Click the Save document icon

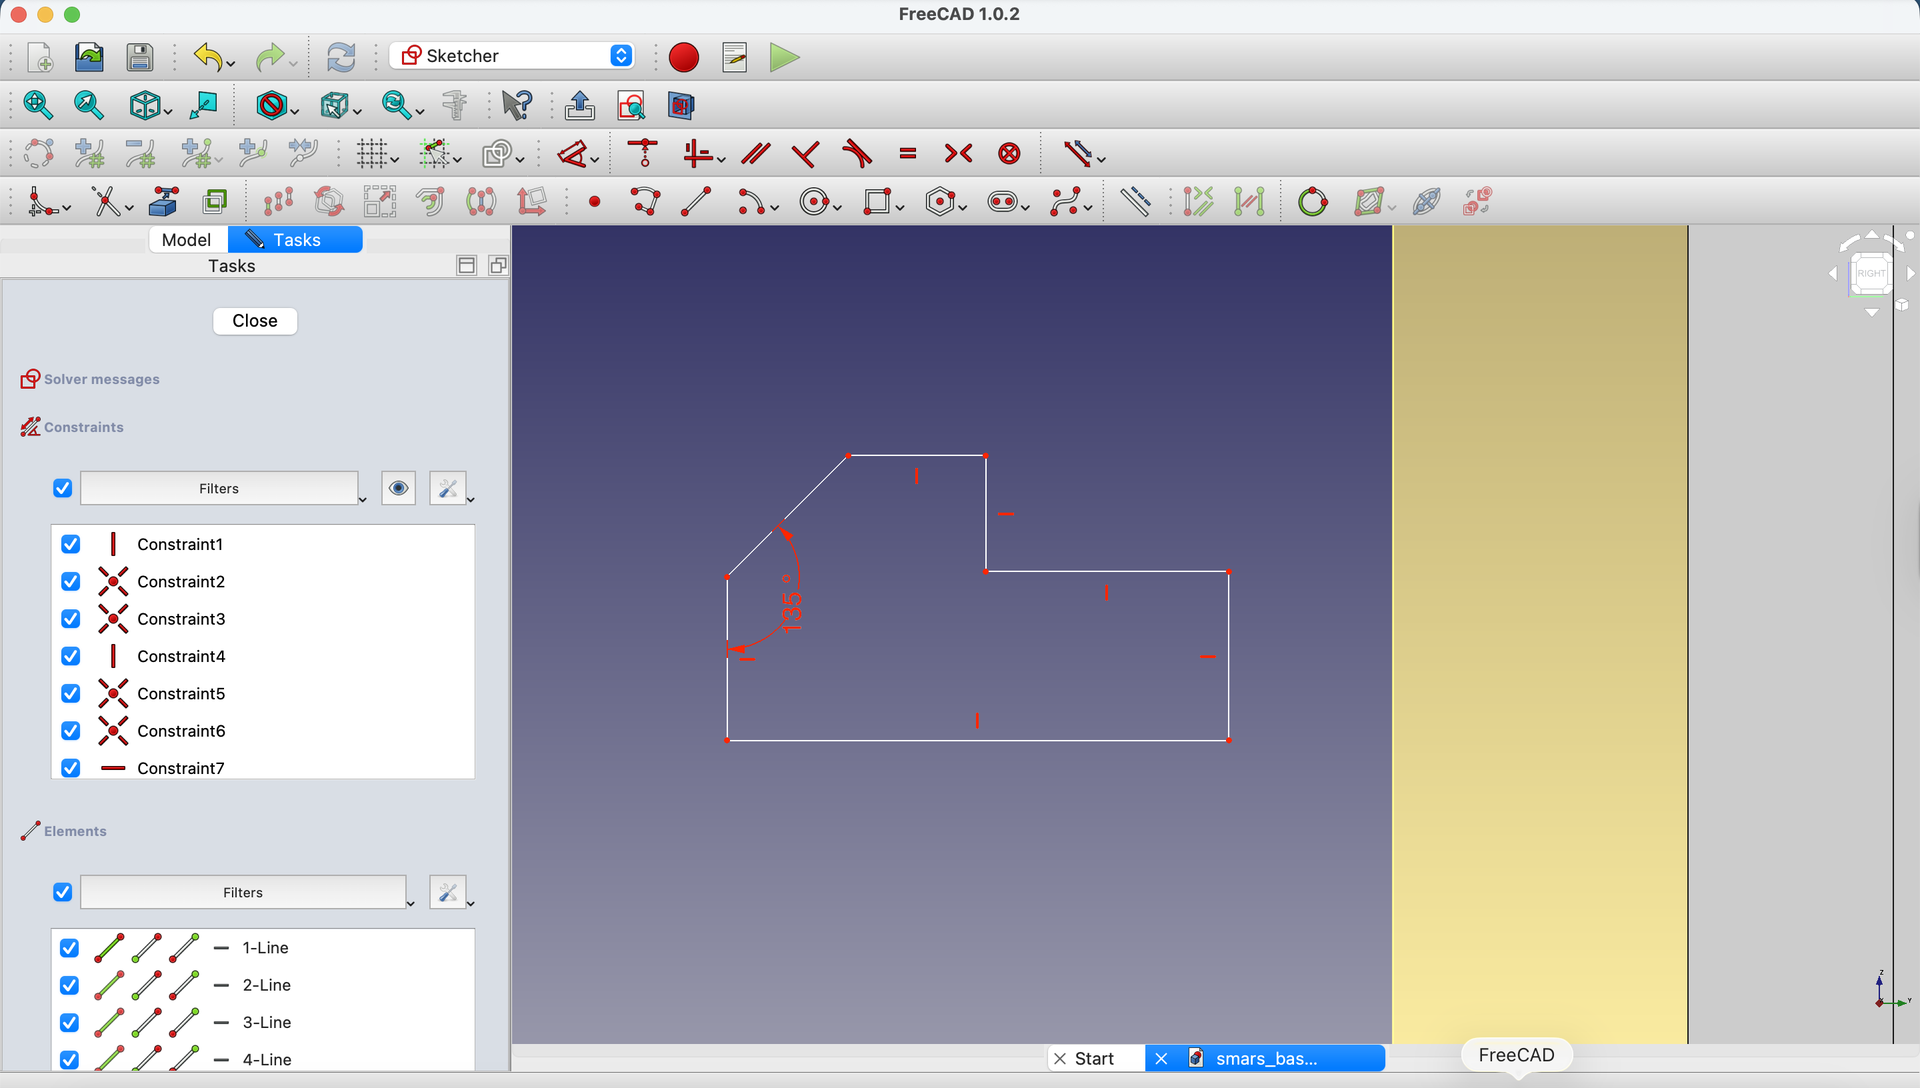click(140, 57)
